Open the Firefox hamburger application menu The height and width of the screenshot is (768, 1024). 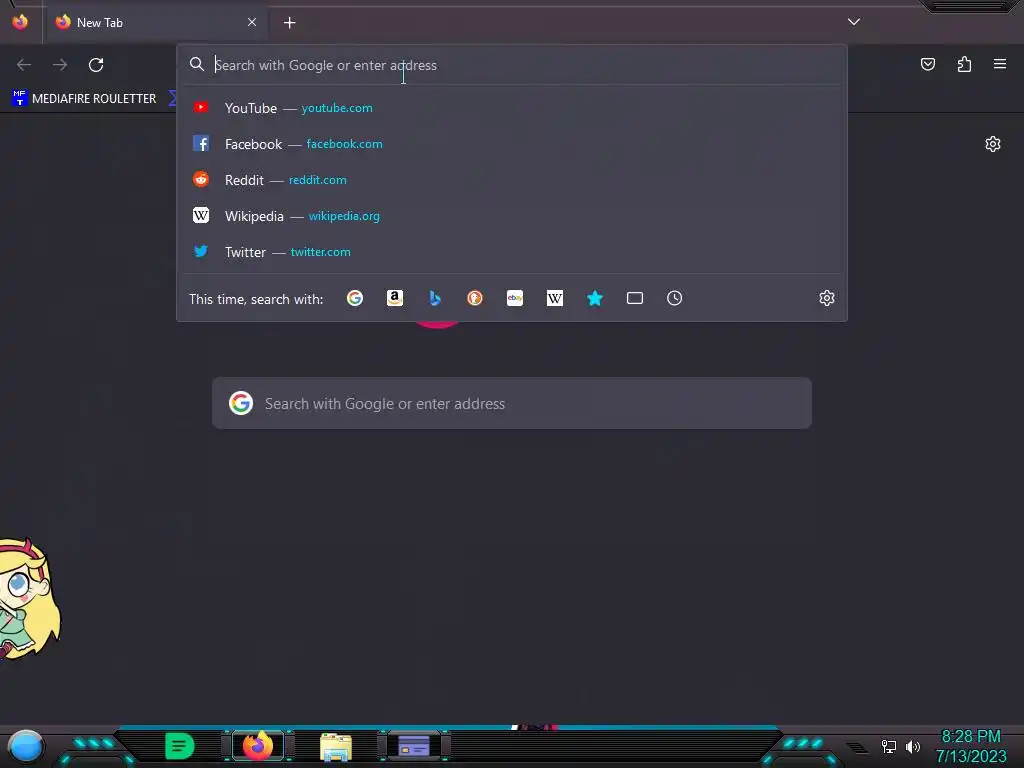point(1000,64)
